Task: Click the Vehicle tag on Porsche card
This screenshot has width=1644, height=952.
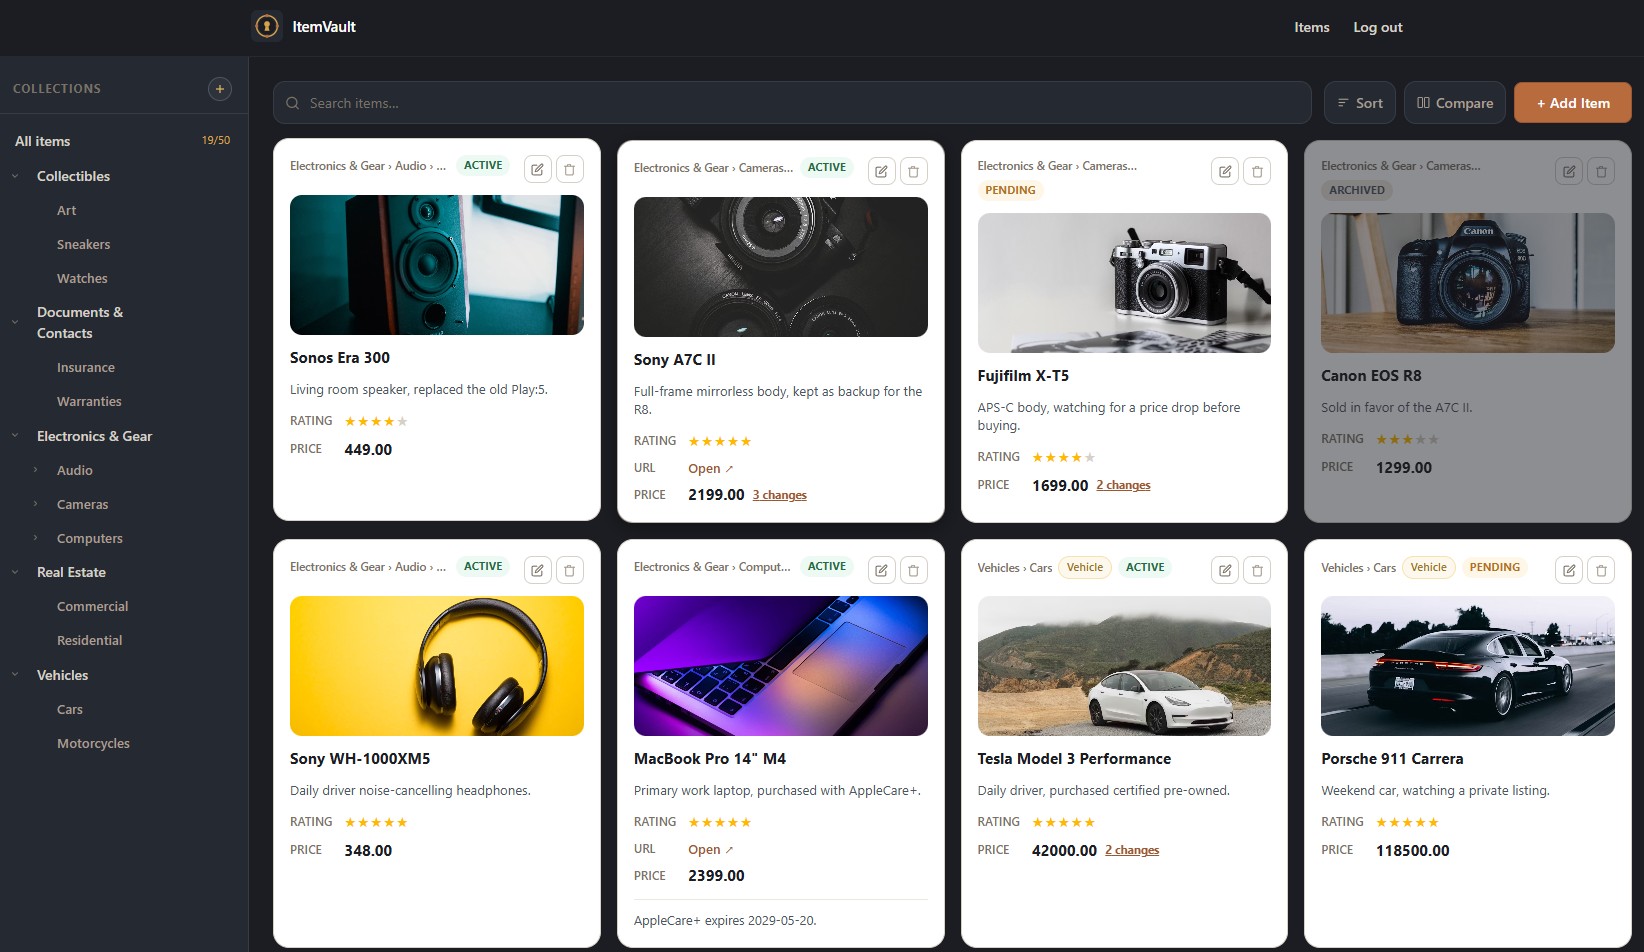Action: pyautogui.click(x=1428, y=567)
